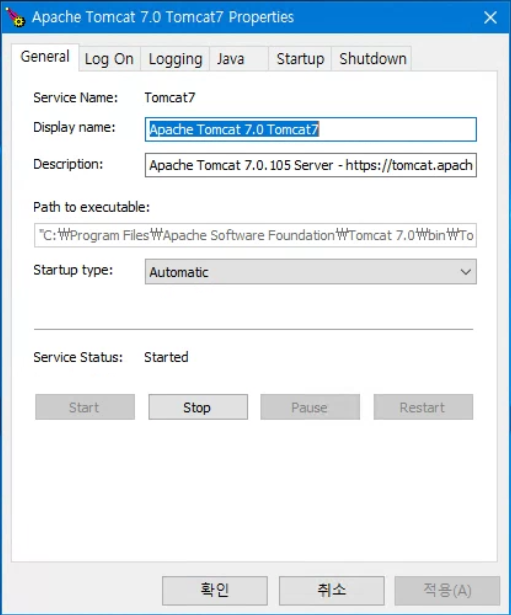Click the Display name: label
This screenshot has width=511, height=615.
click(x=74, y=127)
